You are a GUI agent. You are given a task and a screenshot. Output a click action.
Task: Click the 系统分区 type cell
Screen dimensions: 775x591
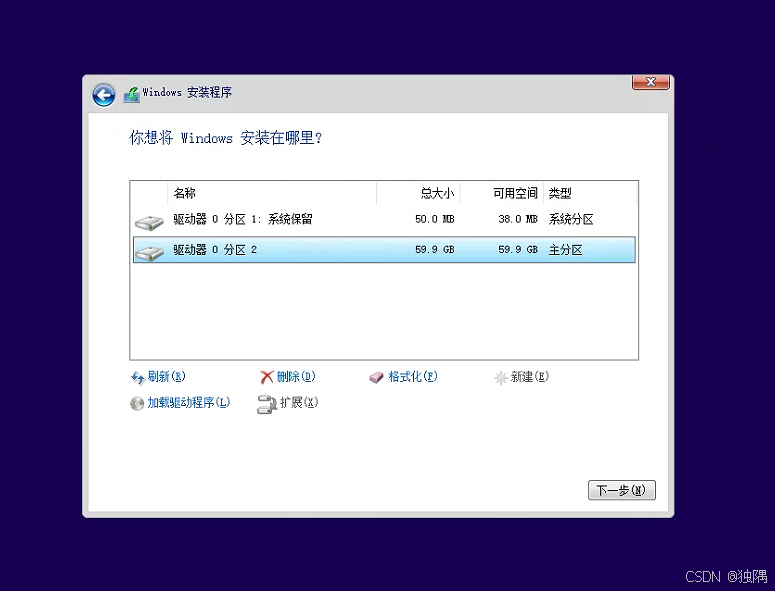[x=571, y=219]
